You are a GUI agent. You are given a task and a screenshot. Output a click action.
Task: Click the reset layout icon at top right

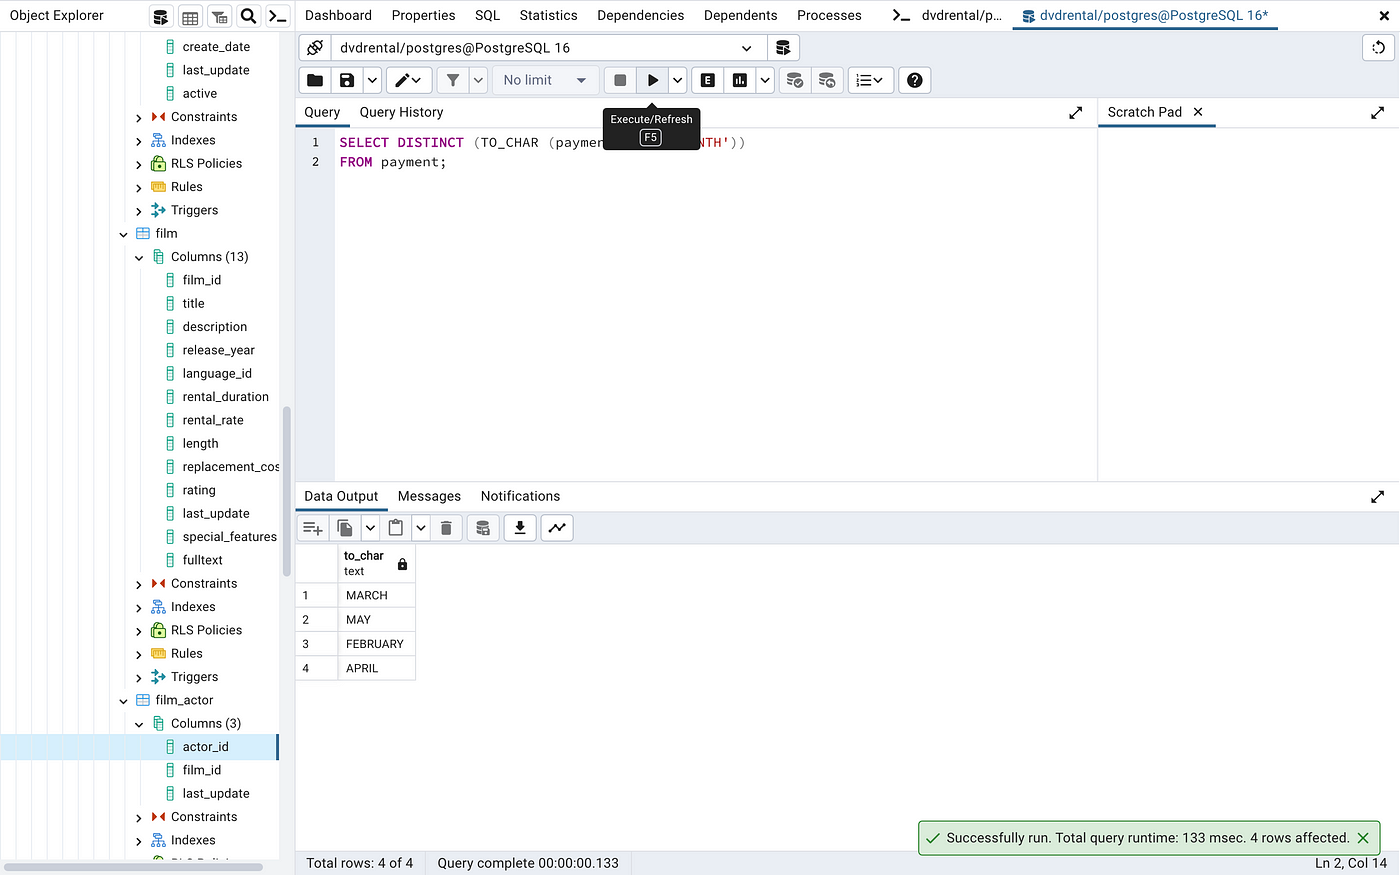(x=1378, y=48)
